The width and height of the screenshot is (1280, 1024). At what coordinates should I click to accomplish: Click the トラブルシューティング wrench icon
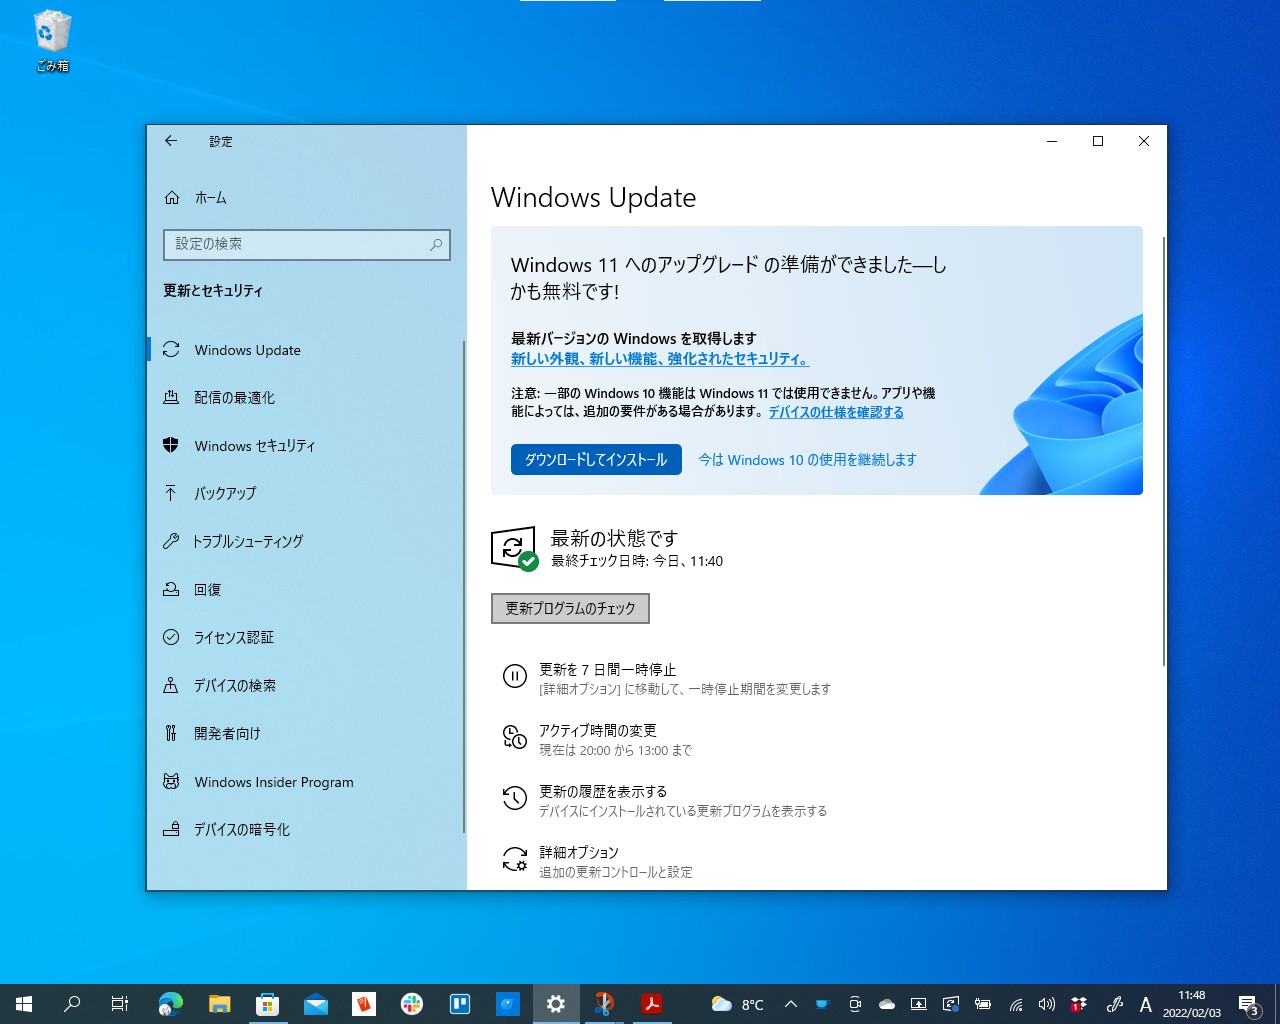[171, 541]
